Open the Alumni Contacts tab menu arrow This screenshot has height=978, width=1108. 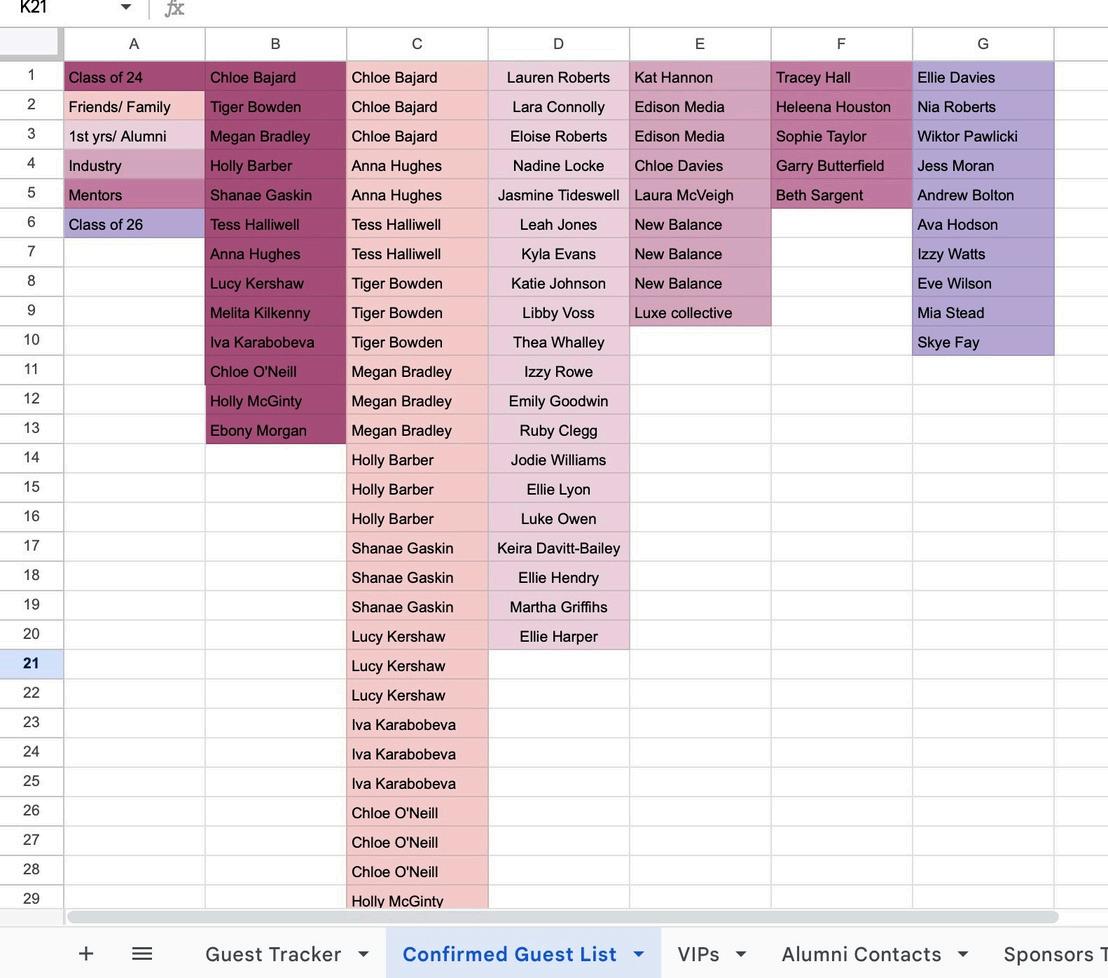(x=963, y=955)
